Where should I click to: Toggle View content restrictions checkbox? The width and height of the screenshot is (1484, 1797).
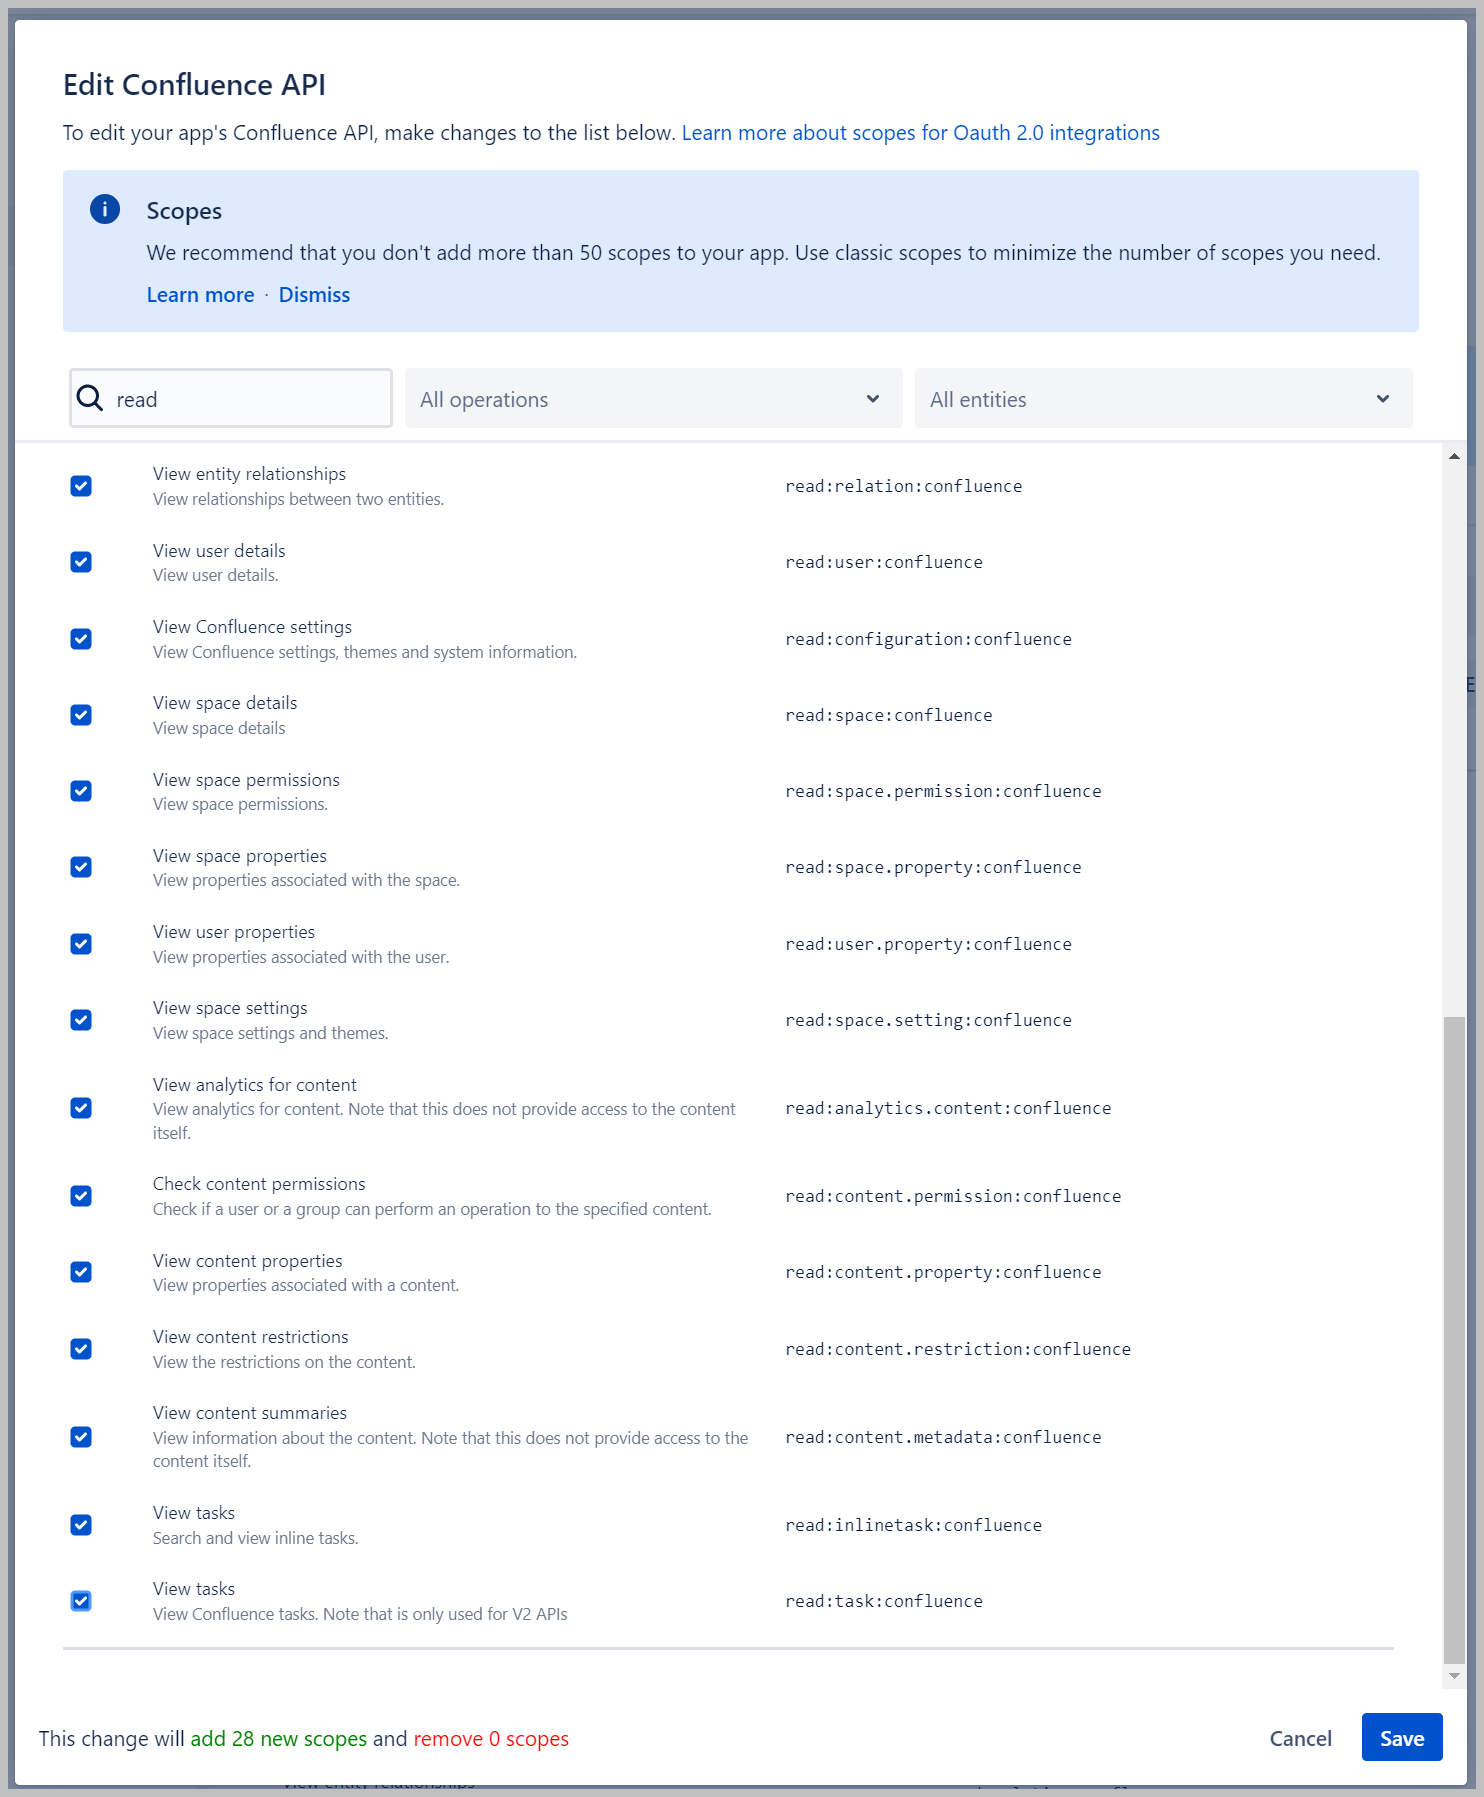point(81,1349)
